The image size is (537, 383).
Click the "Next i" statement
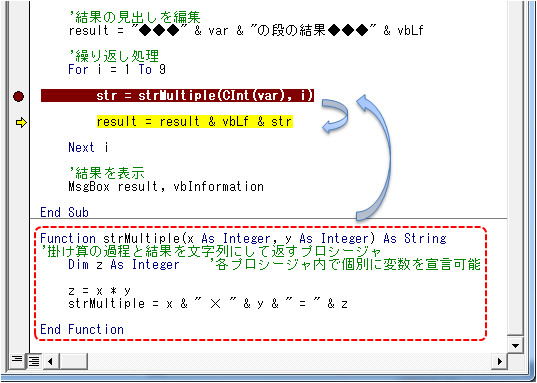tap(88, 148)
